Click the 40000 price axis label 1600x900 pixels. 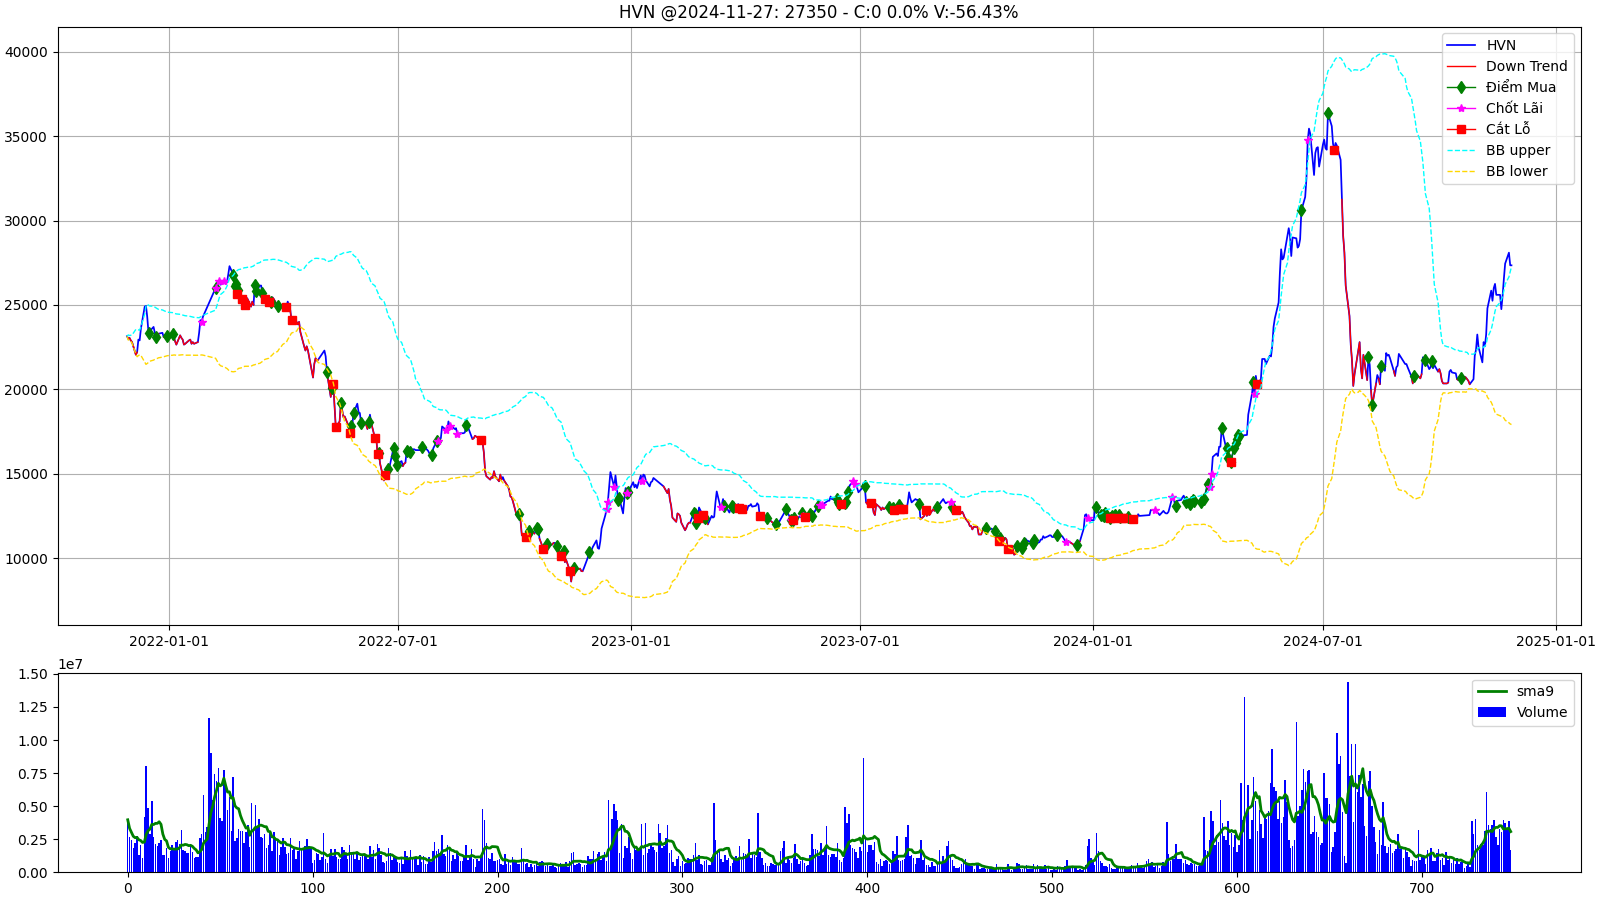26,52
